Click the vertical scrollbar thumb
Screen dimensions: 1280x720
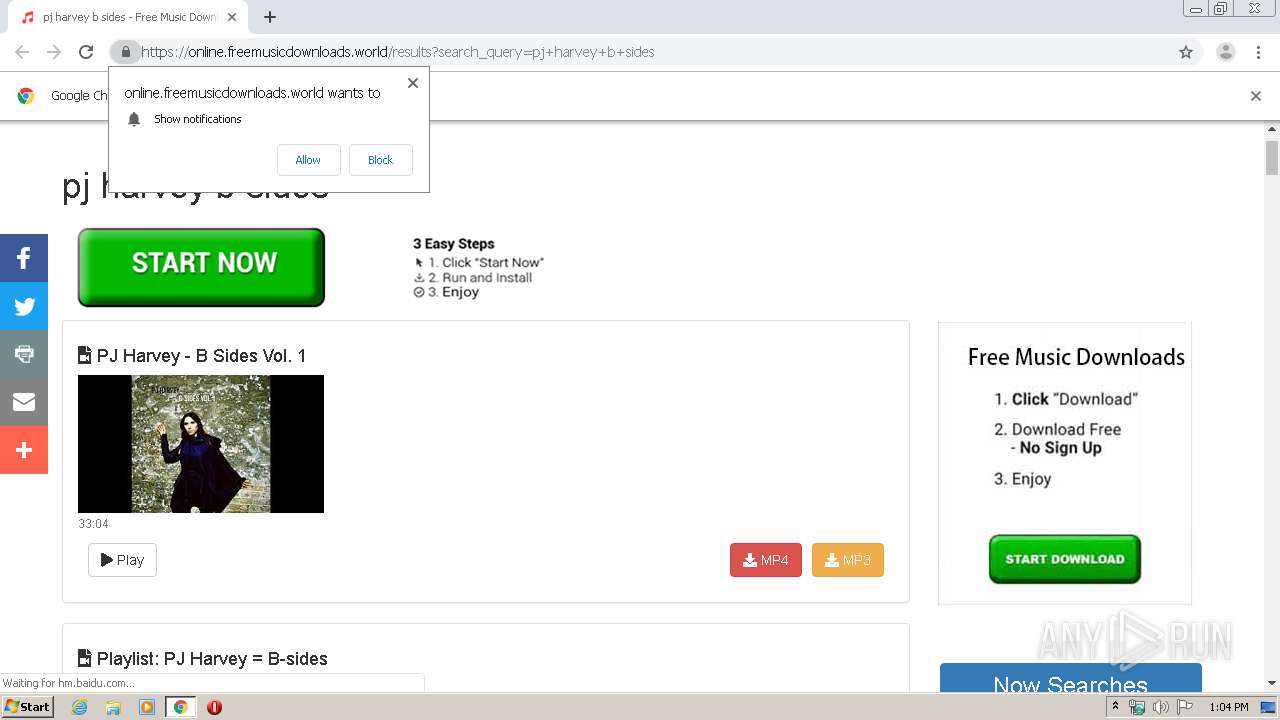click(x=1272, y=158)
